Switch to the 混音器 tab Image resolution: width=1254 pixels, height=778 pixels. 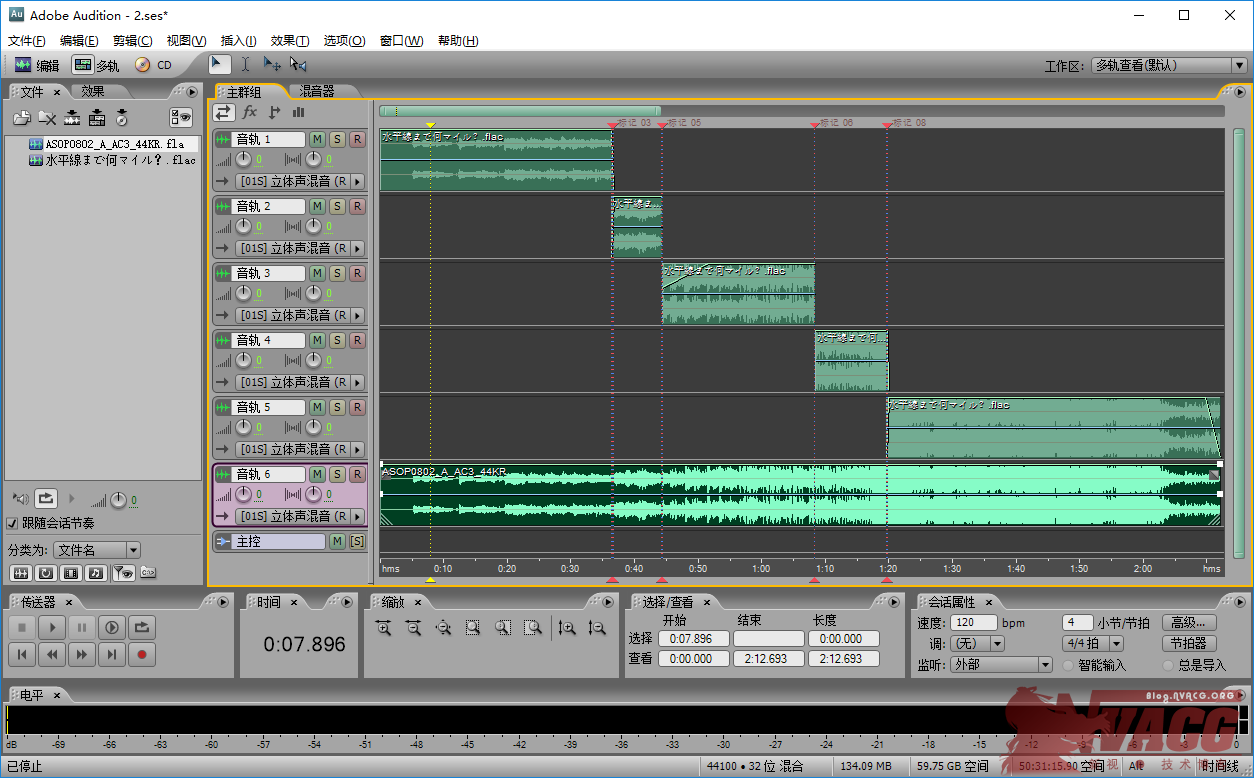(317, 91)
